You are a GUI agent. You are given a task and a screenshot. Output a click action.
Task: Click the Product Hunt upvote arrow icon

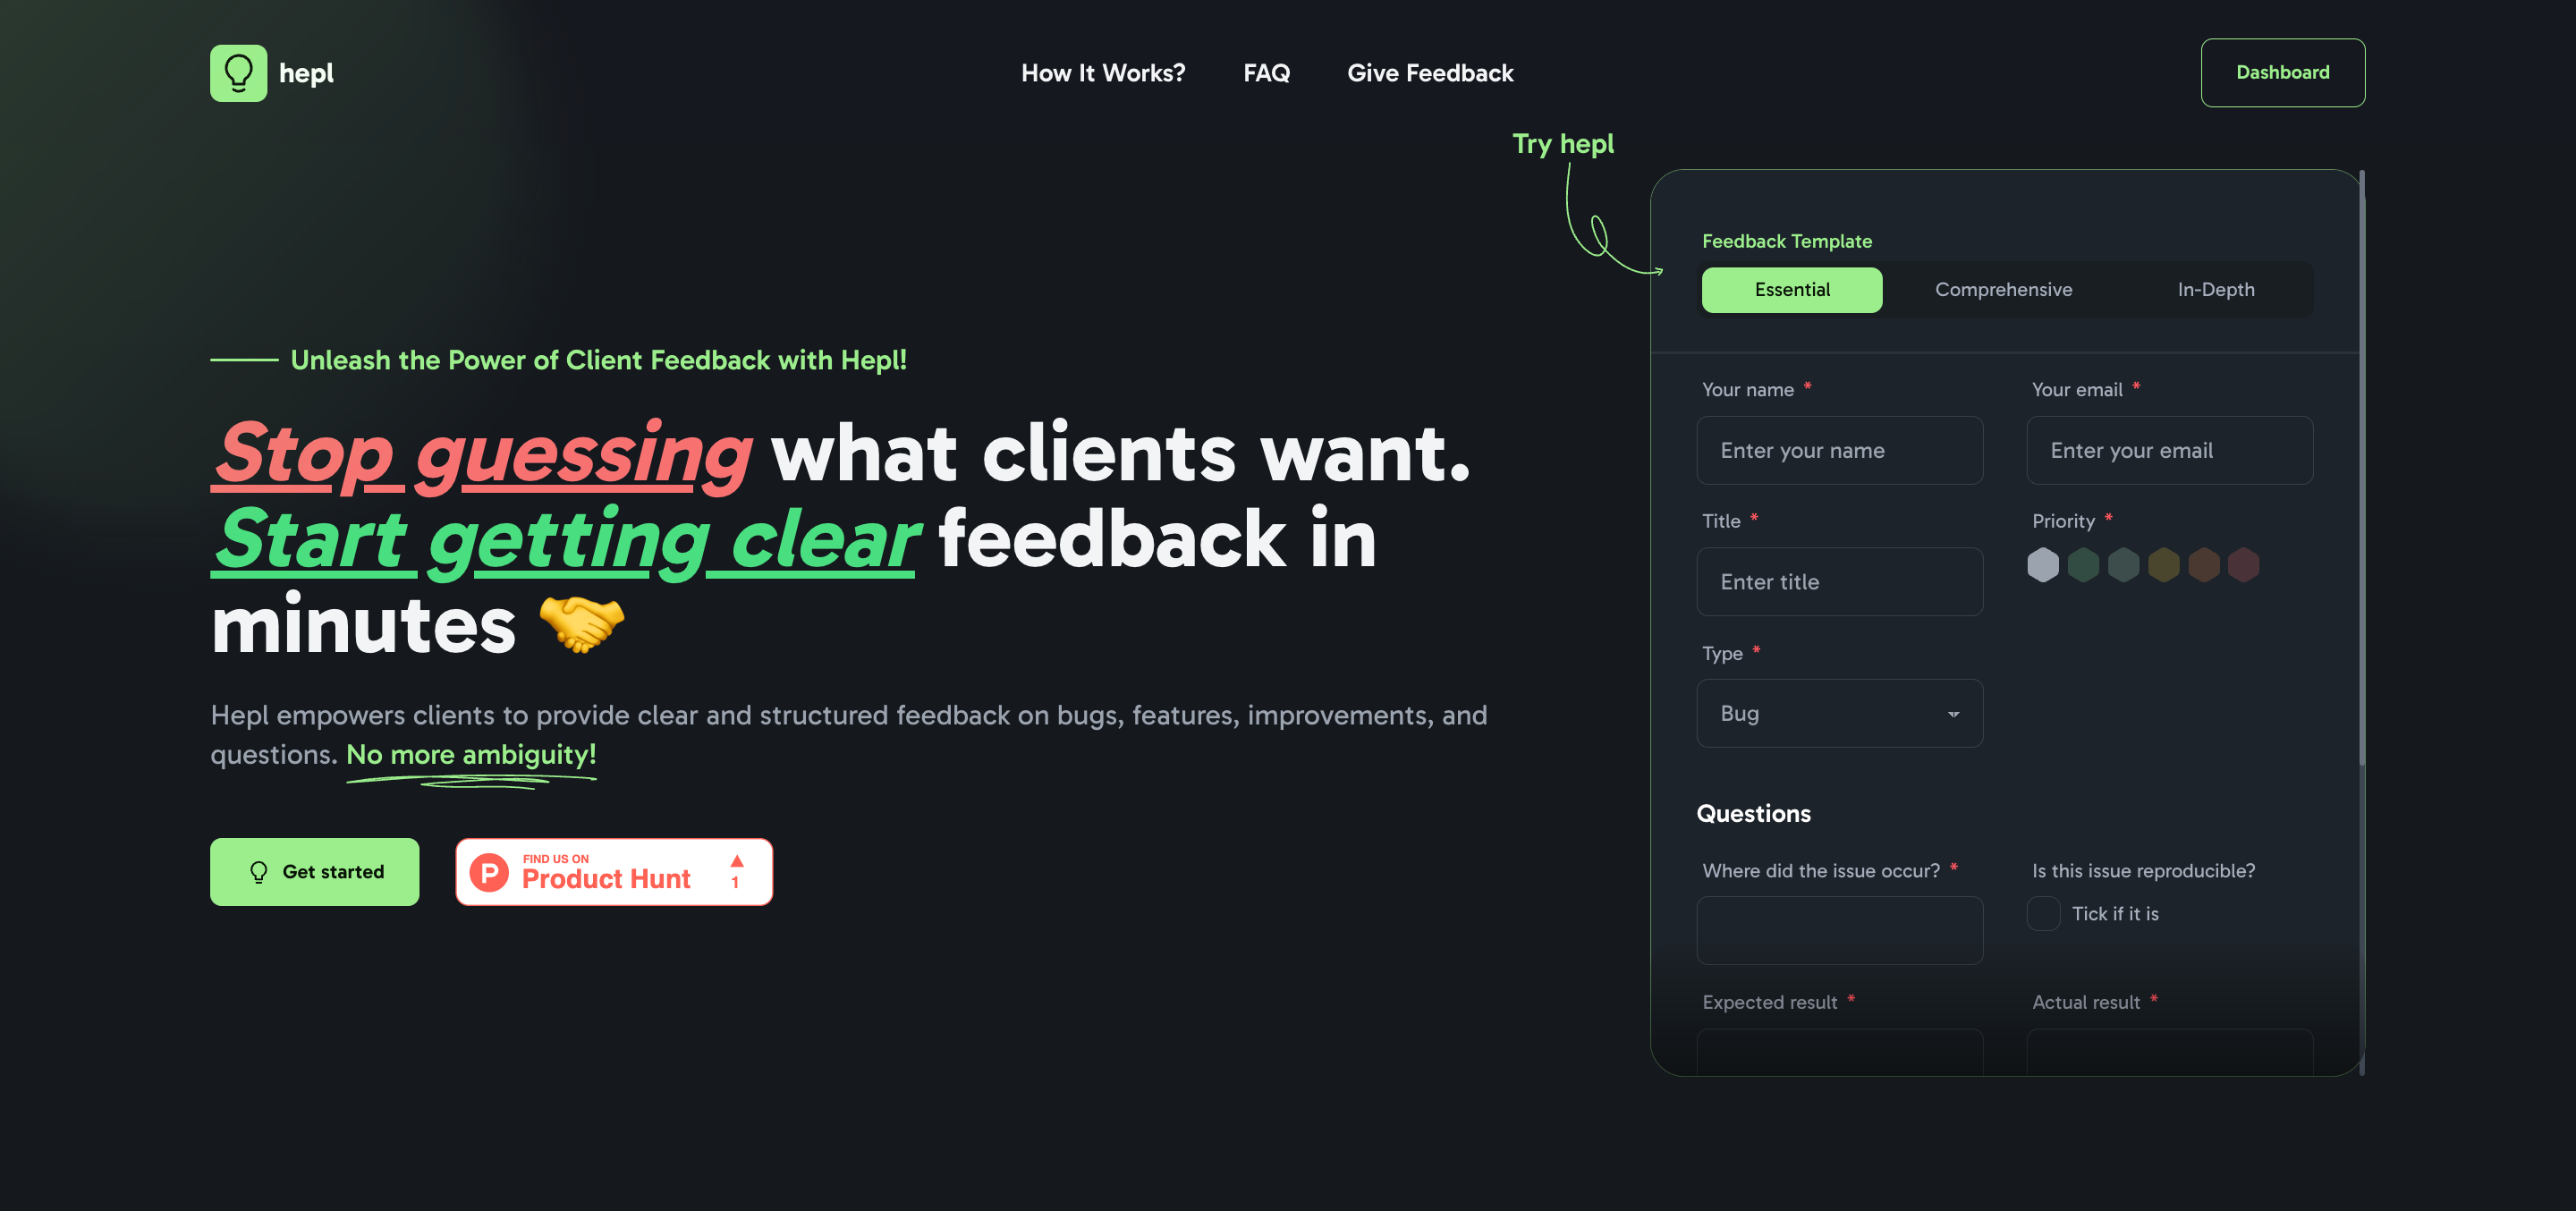pyautogui.click(x=738, y=860)
